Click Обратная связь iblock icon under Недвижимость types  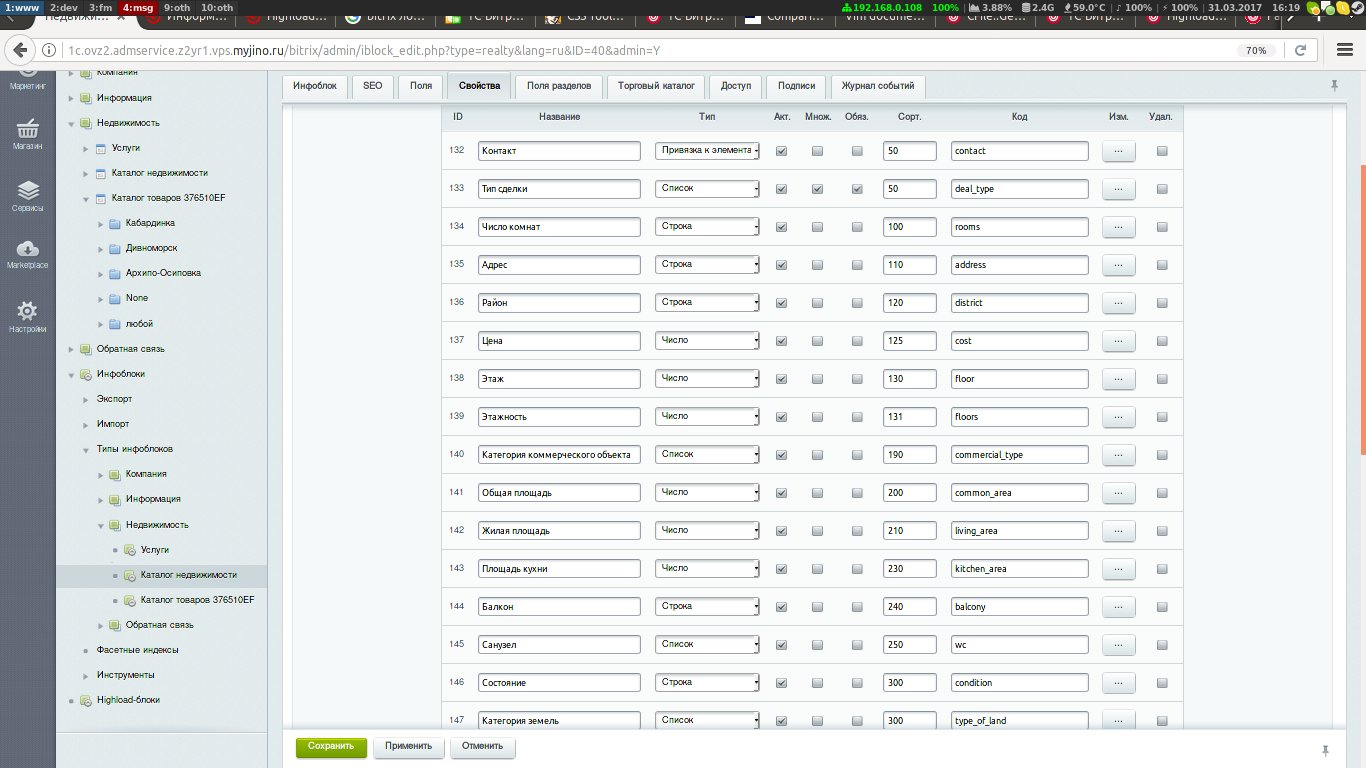tap(115, 625)
